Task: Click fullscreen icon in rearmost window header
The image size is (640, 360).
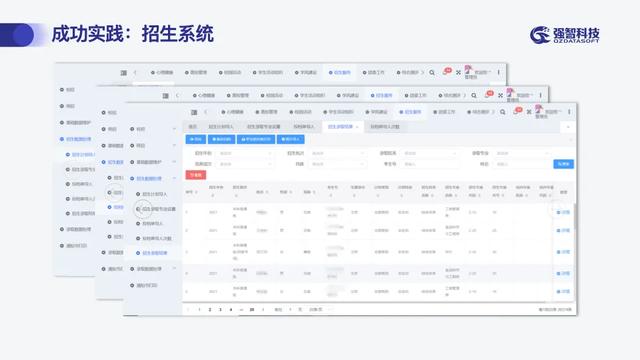Action: [458, 73]
